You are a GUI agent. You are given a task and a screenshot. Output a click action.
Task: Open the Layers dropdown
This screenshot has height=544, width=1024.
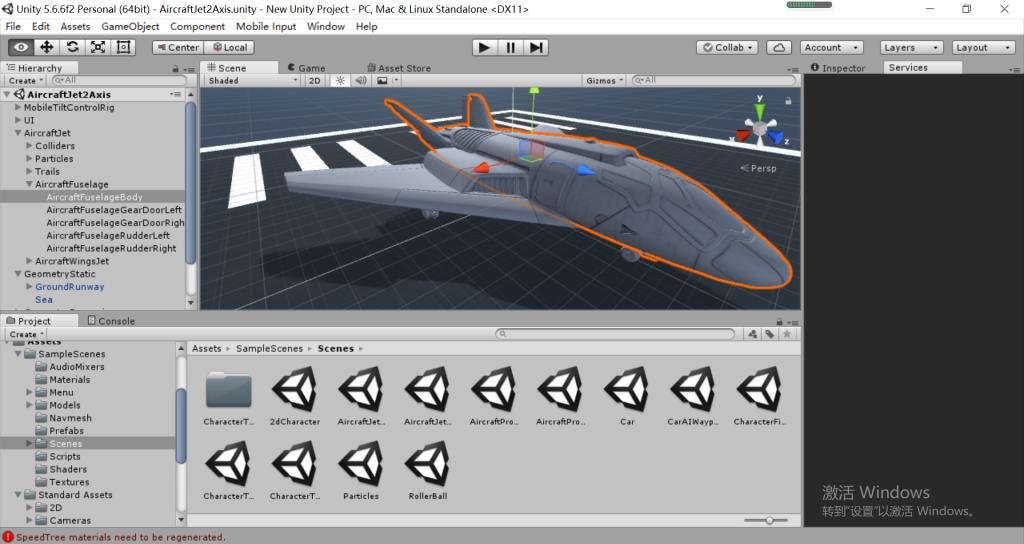click(911, 48)
